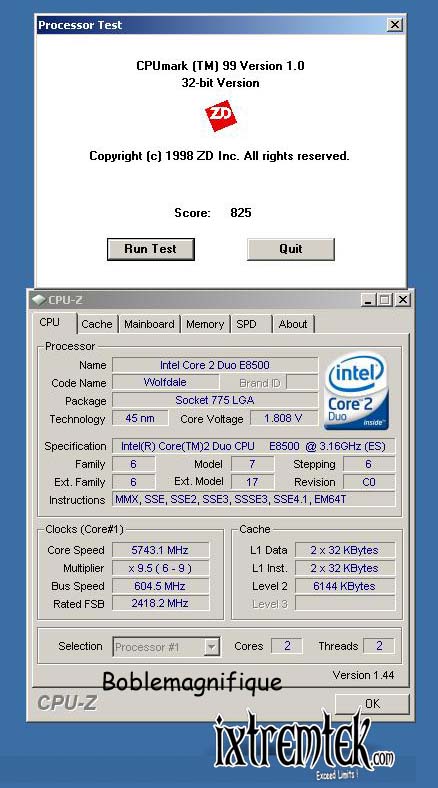The height and width of the screenshot is (788, 438).
Task: Click the Technology value 45 nm
Action: pyautogui.click(x=140, y=418)
